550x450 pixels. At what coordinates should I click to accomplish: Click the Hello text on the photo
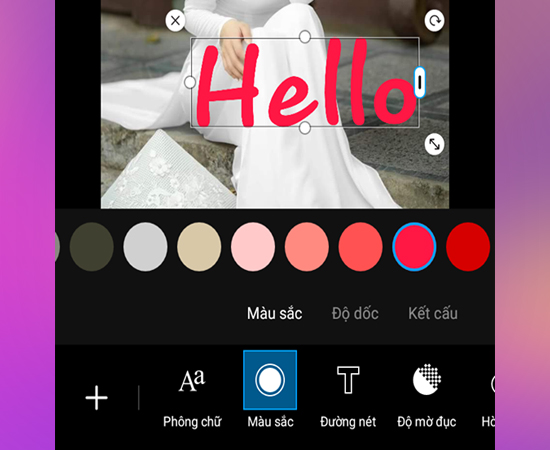point(305,82)
